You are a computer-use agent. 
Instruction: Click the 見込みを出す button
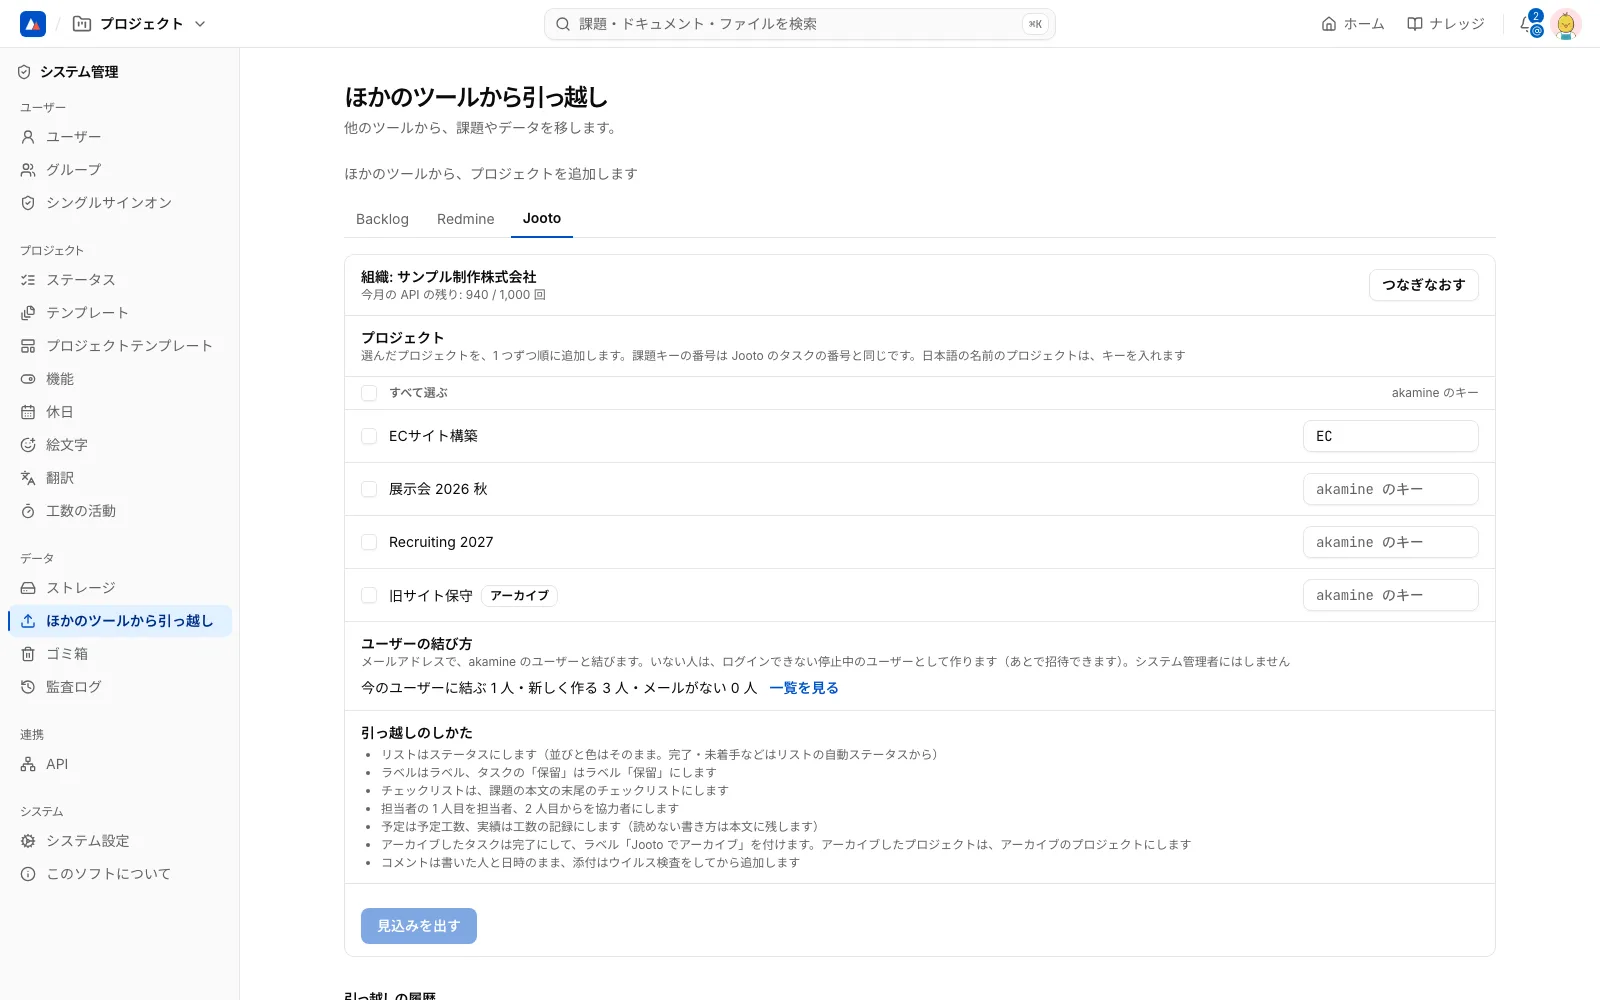[x=418, y=926]
